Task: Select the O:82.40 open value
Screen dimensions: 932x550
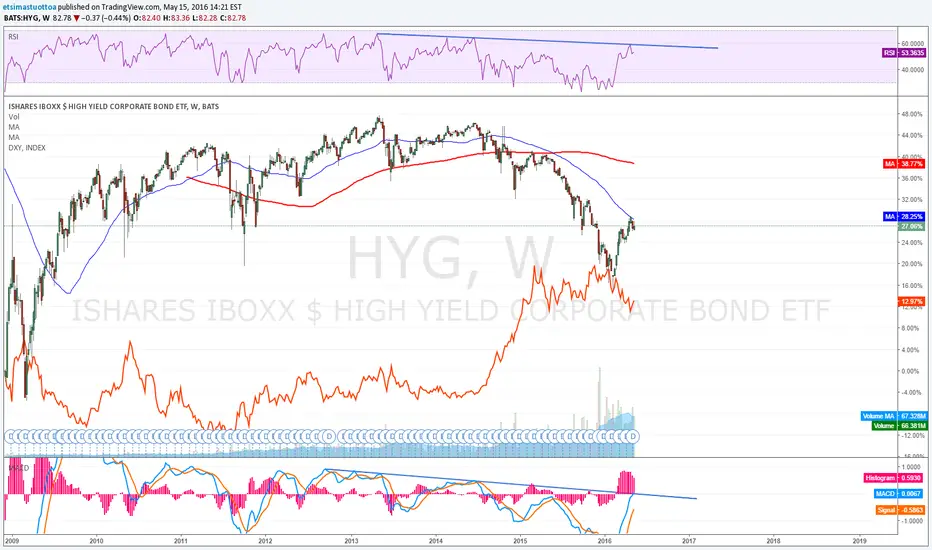Action: (146, 18)
